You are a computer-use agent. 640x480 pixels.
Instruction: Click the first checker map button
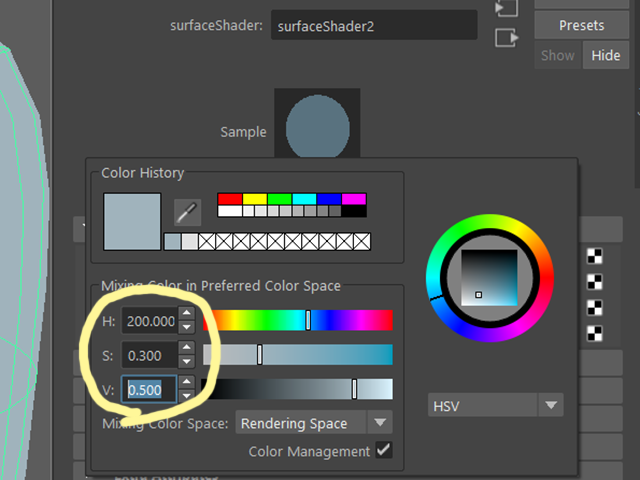595,256
